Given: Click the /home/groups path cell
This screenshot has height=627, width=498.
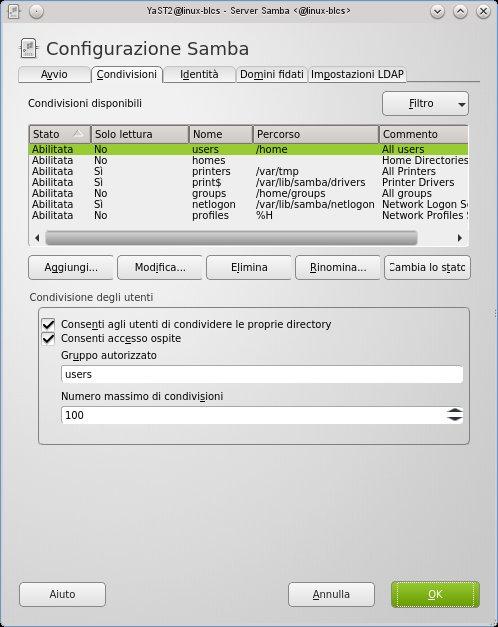Looking at the screenshot, I should pos(290,193).
